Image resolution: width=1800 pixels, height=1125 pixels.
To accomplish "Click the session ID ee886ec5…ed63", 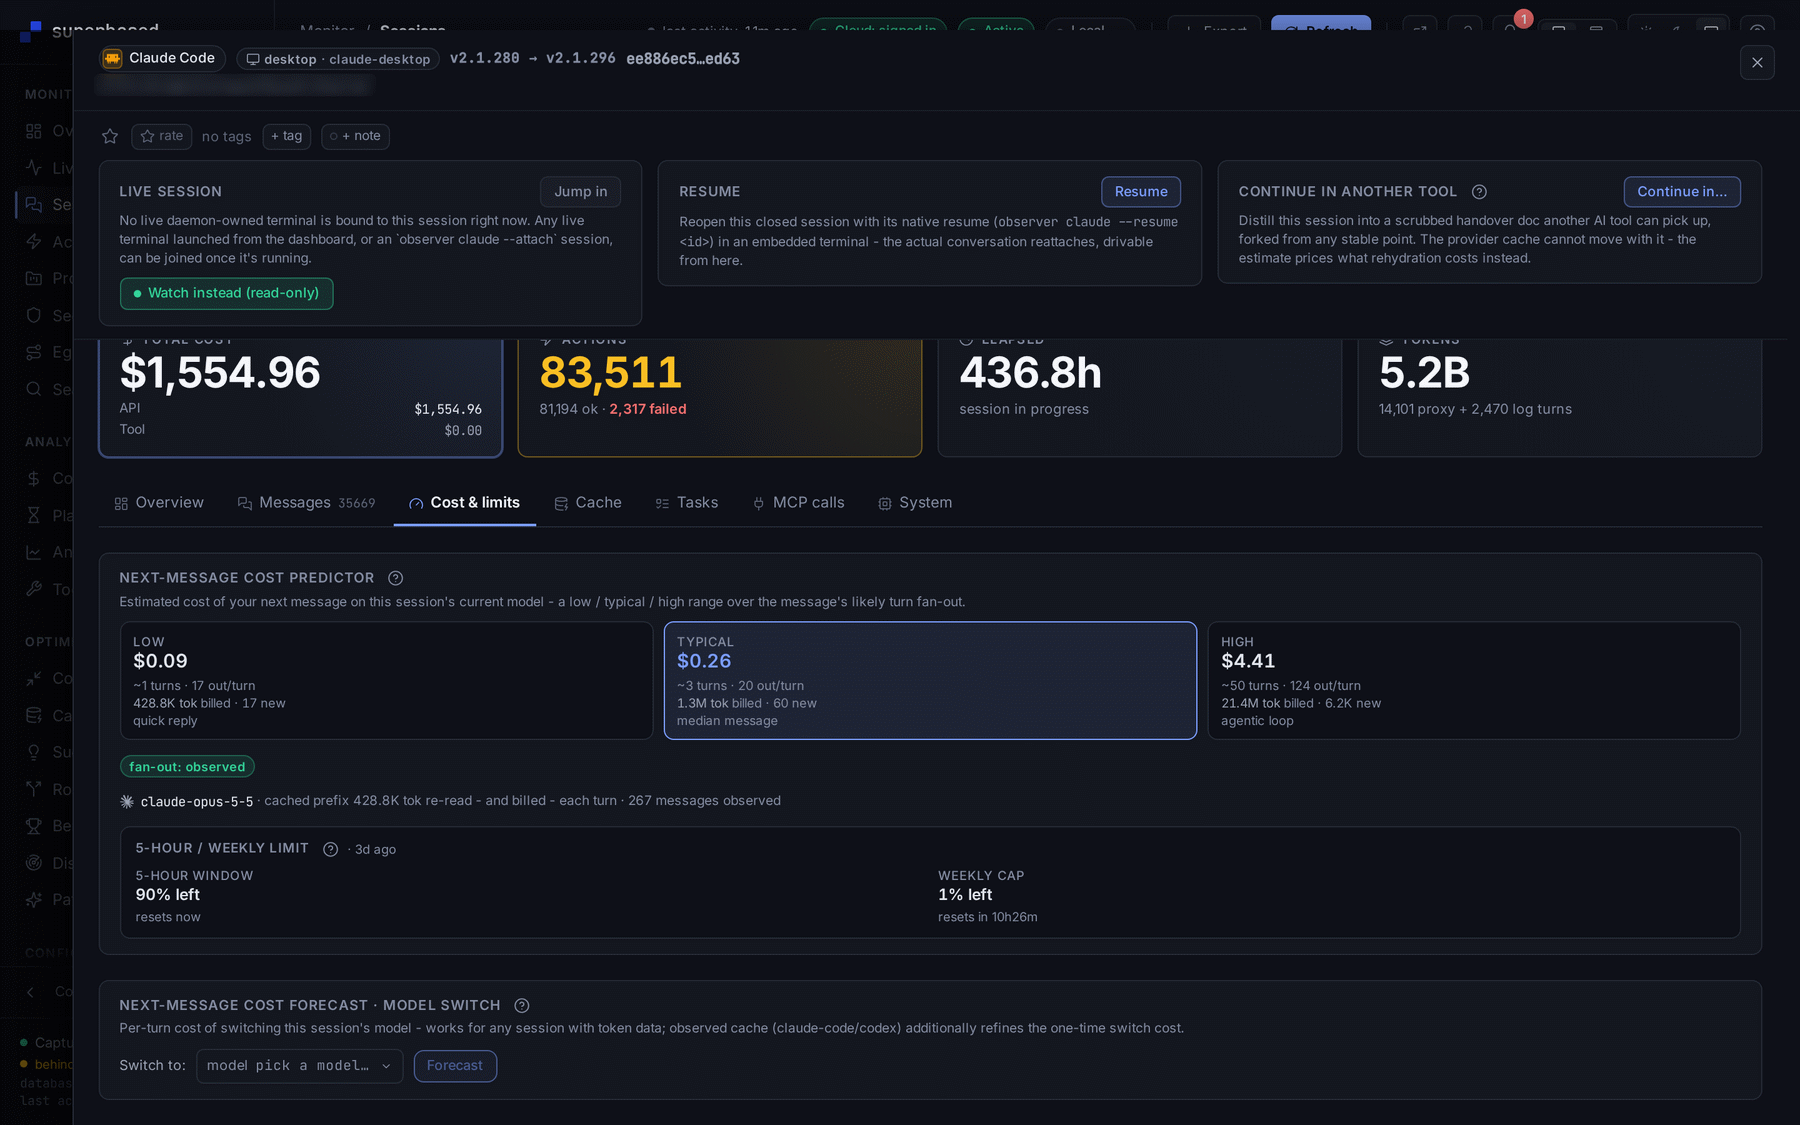I will (x=683, y=59).
